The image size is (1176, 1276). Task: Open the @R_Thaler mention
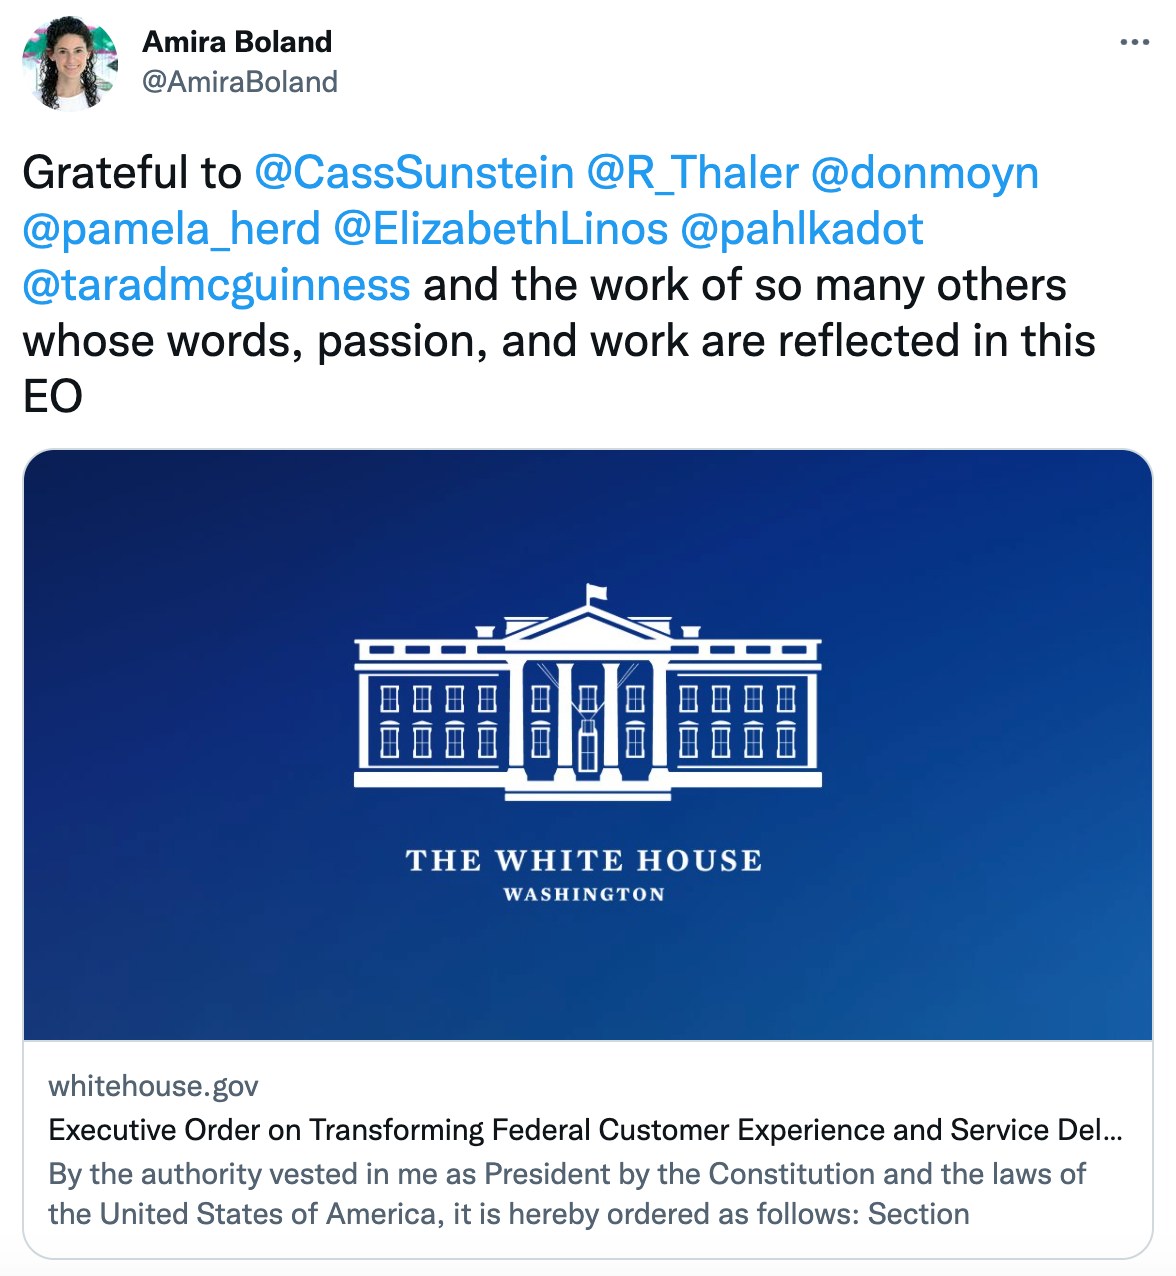click(694, 172)
